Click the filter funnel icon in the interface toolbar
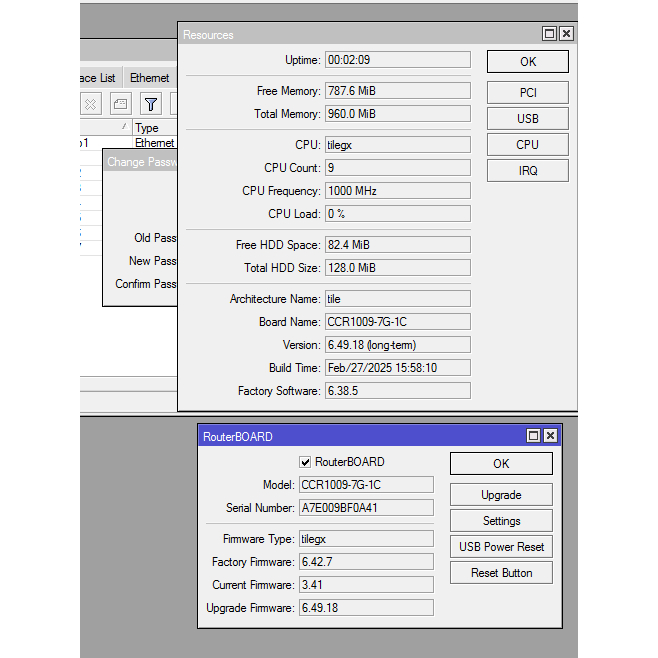Viewport: 658px width, 658px height. click(150, 104)
